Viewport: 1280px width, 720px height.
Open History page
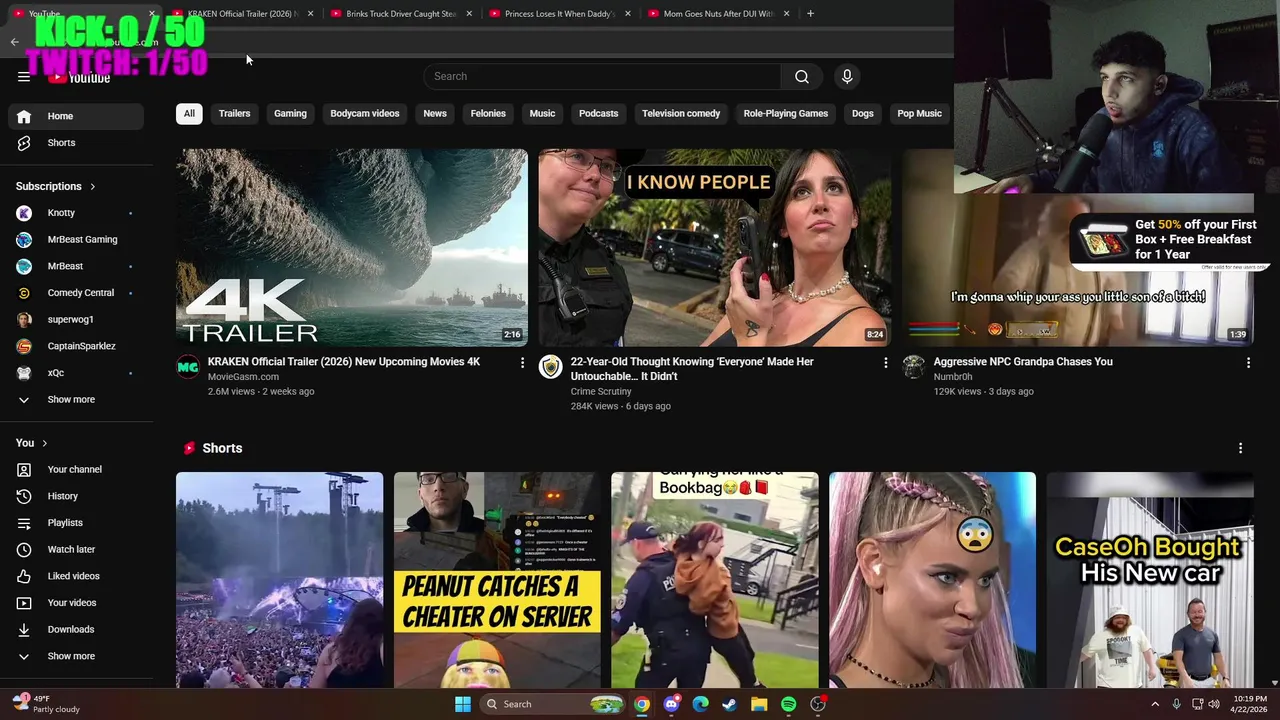pos(76,496)
